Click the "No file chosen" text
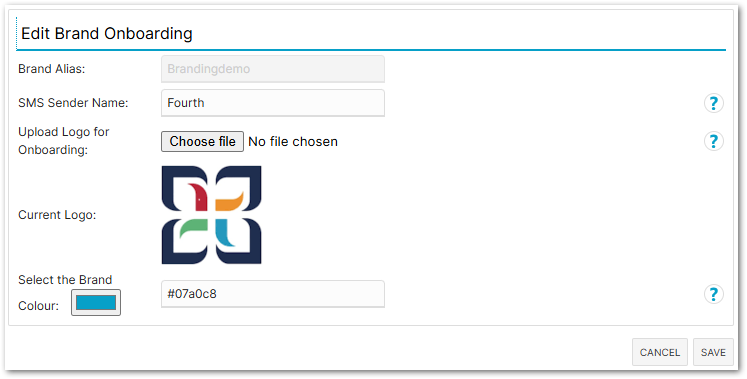The width and height of the screenshot is (747, 379). (293, 141)
